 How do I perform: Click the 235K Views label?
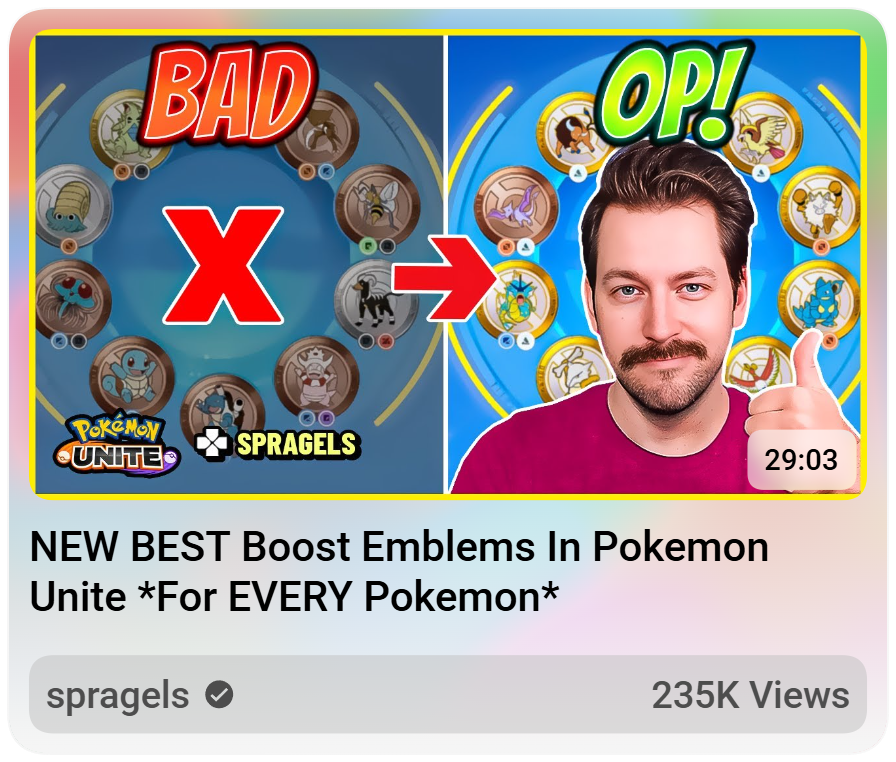point(750,695)
